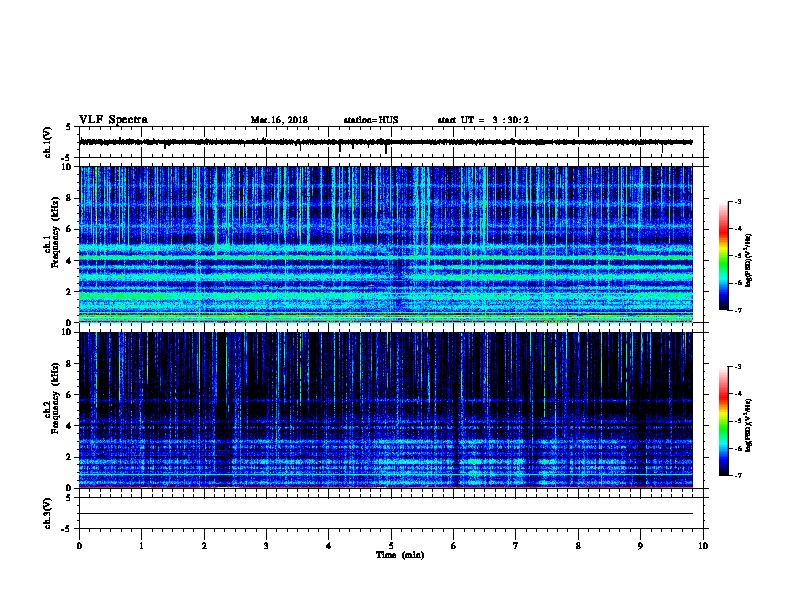The height and width of the screenshot is (612, 792).
Task: Click time axis tick label "10"
Action: 703,546
